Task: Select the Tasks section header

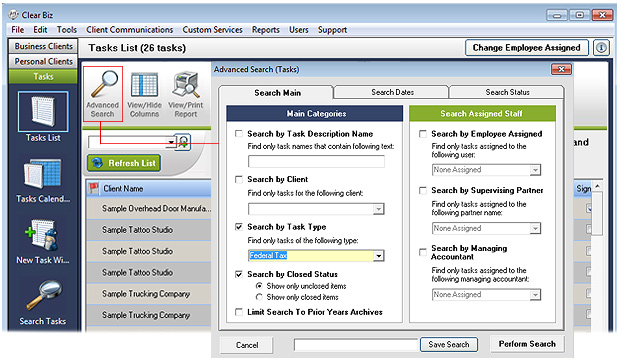Action: 43,76
